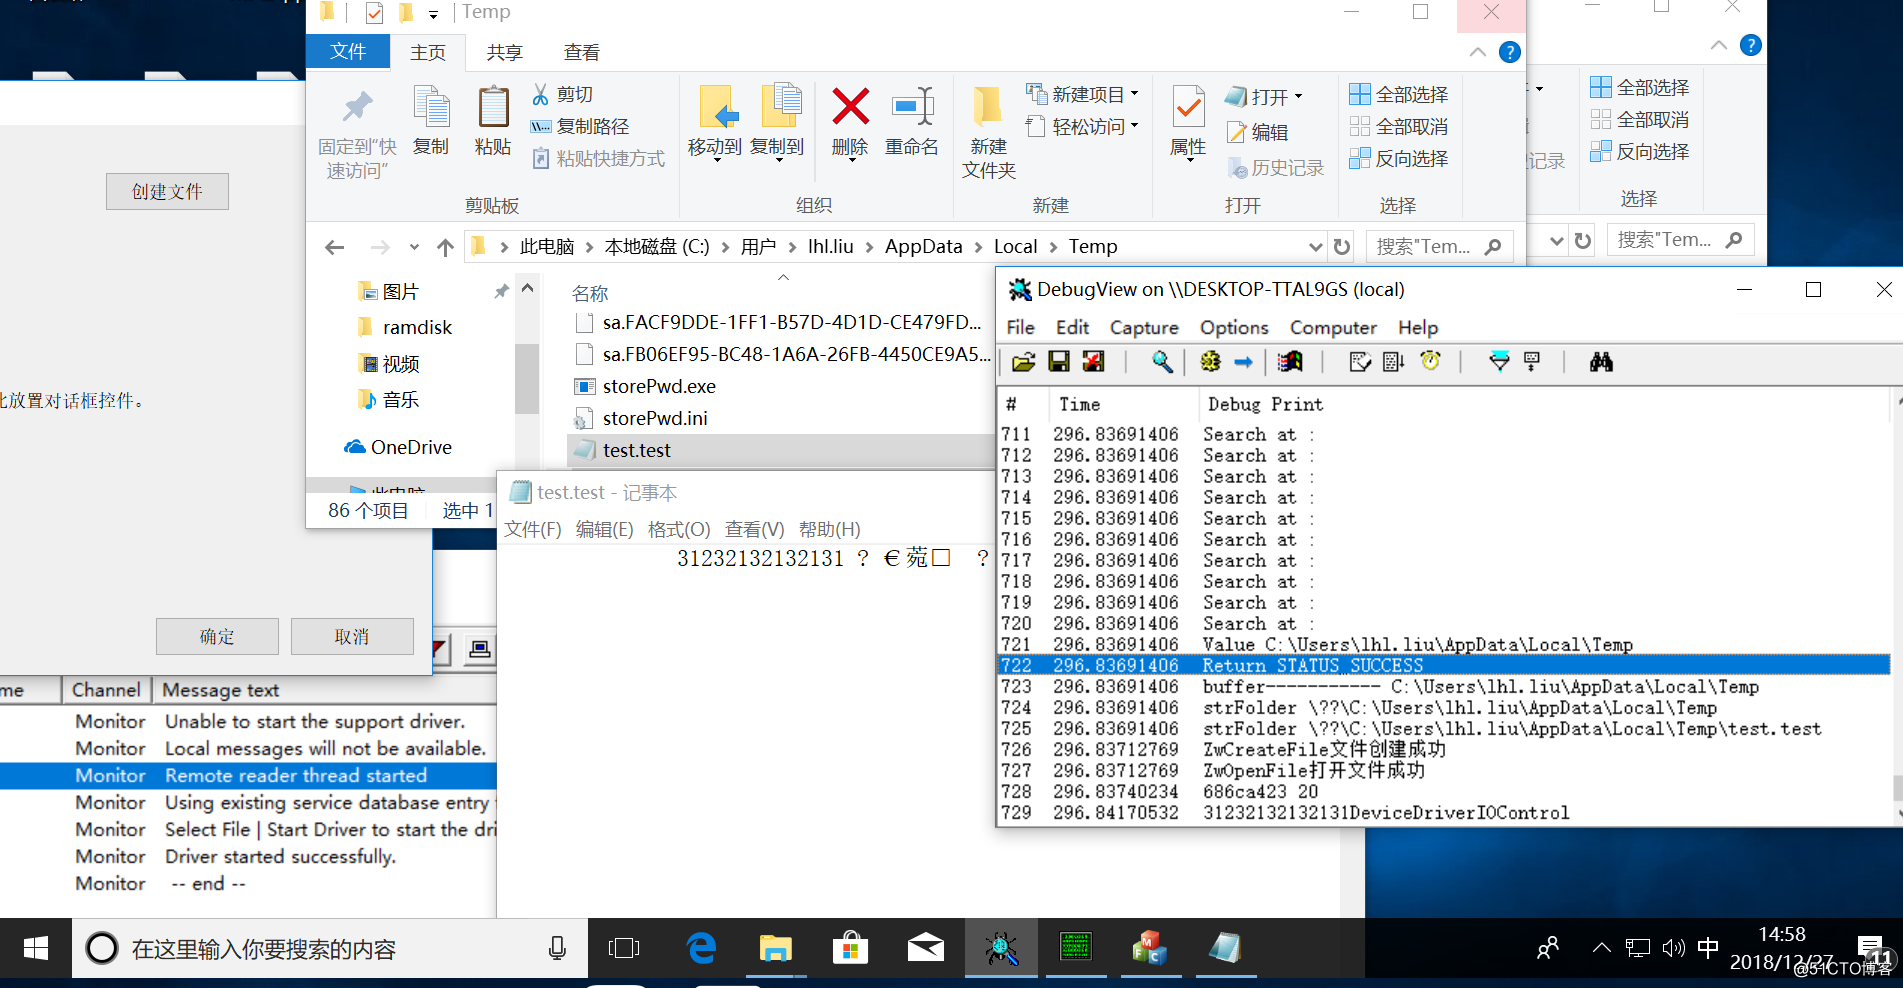This screenshot has width=1903, height=988.
Task: Go up one folder level arrow
Action: (x=445, y=247)
